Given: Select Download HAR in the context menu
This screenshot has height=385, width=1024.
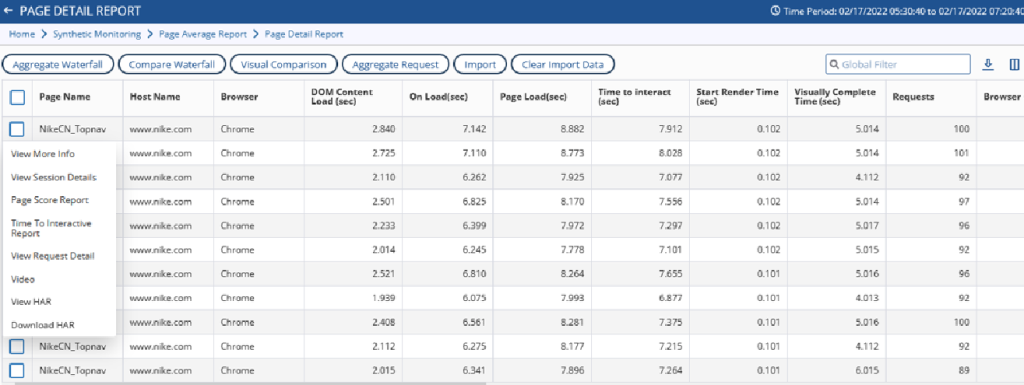Looking at the screenshot, I should click(x=44, y=325).
